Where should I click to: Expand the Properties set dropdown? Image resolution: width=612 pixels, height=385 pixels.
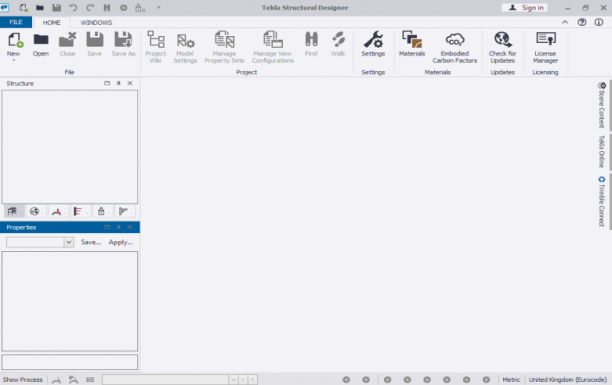[x=69, y=242]
